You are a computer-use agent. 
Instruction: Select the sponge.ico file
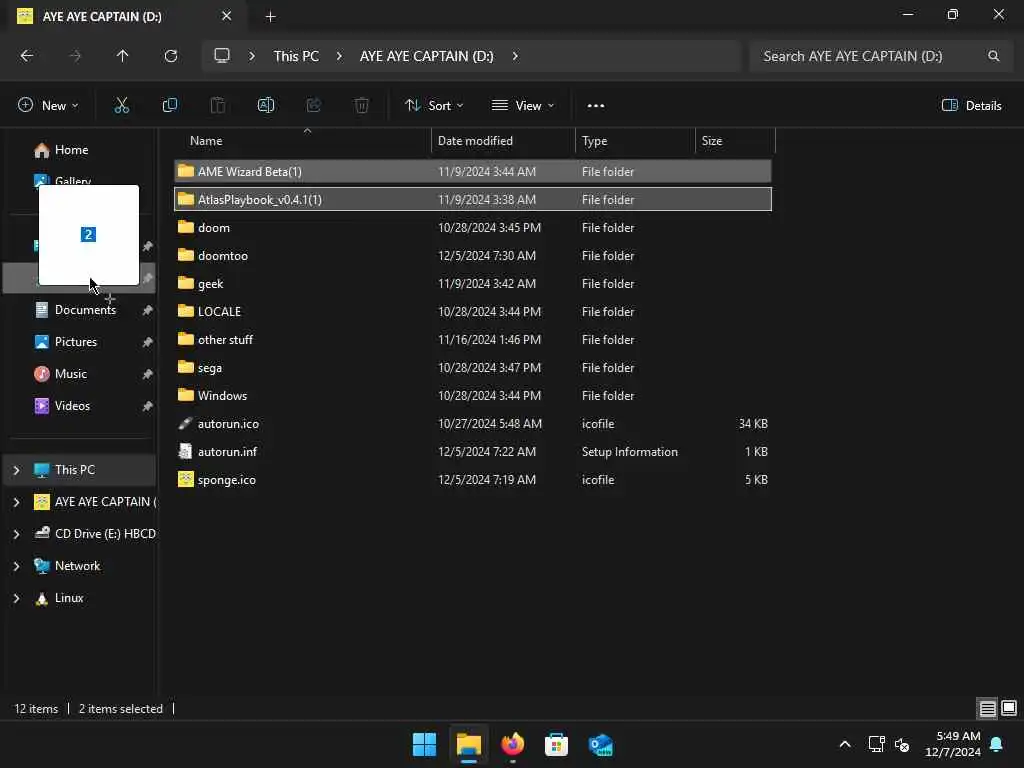473,480
